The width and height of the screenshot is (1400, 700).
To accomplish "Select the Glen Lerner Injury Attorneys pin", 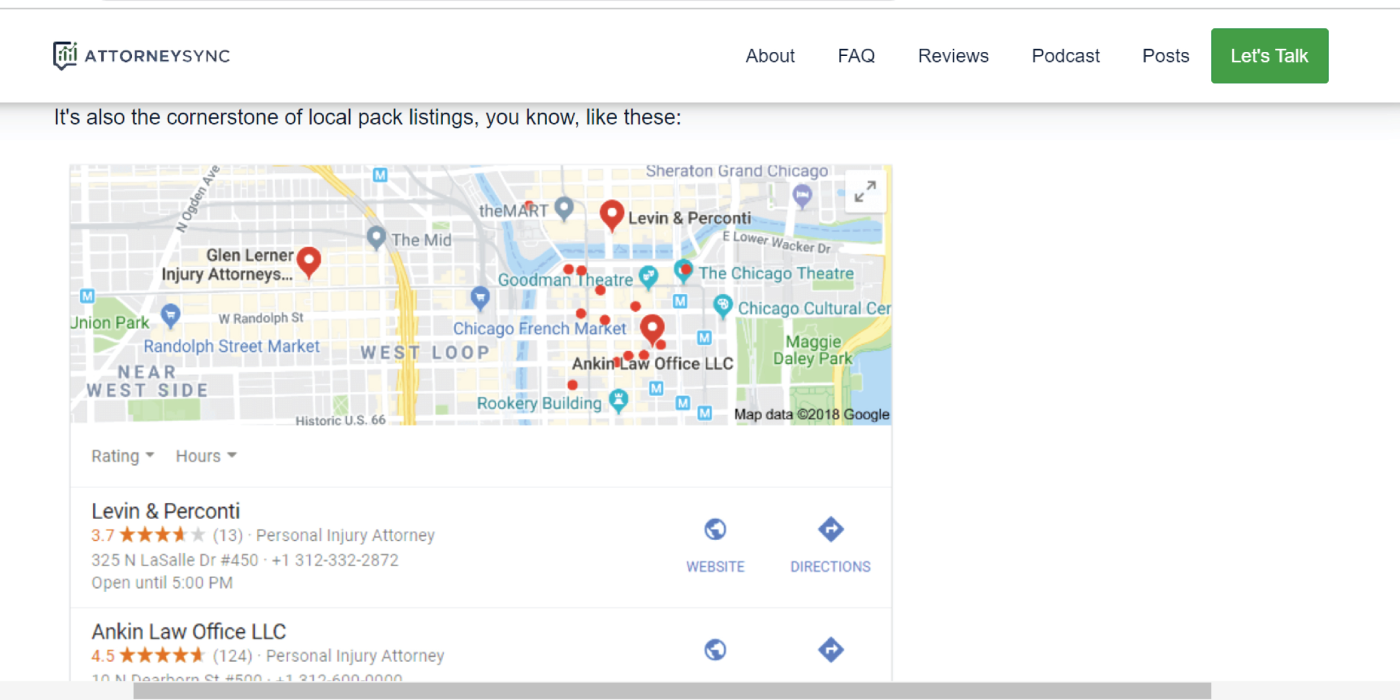I will tap(309, 262).
